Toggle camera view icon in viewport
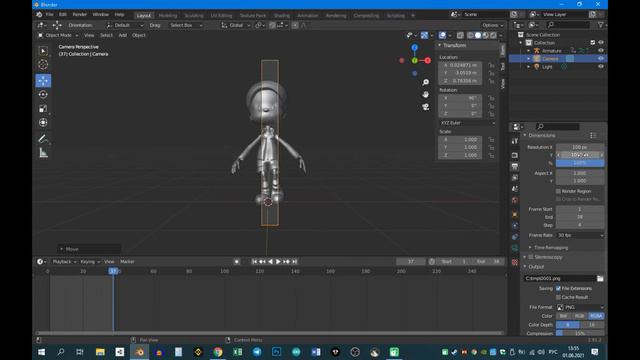This screenshot has width=640, height=360. point(426,107)
